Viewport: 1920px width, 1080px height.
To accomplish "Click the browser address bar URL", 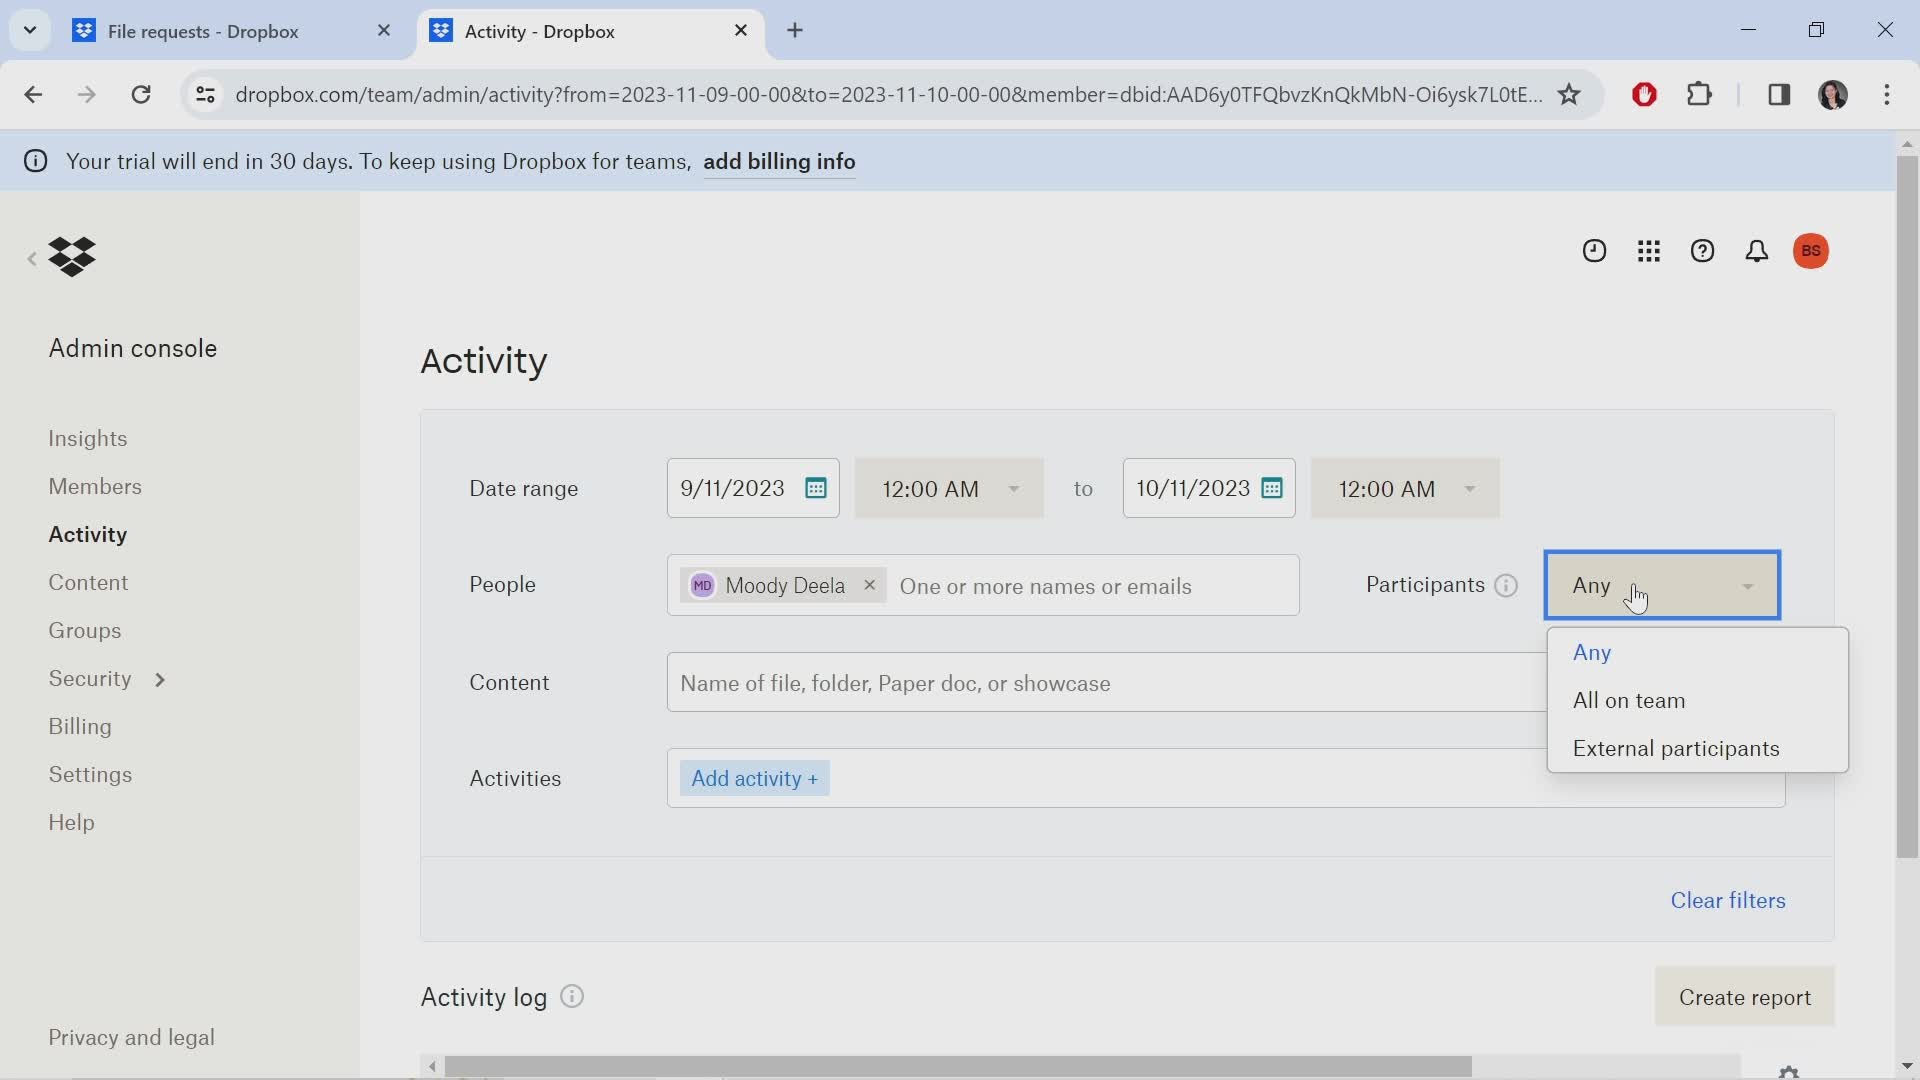I will 888,94.
